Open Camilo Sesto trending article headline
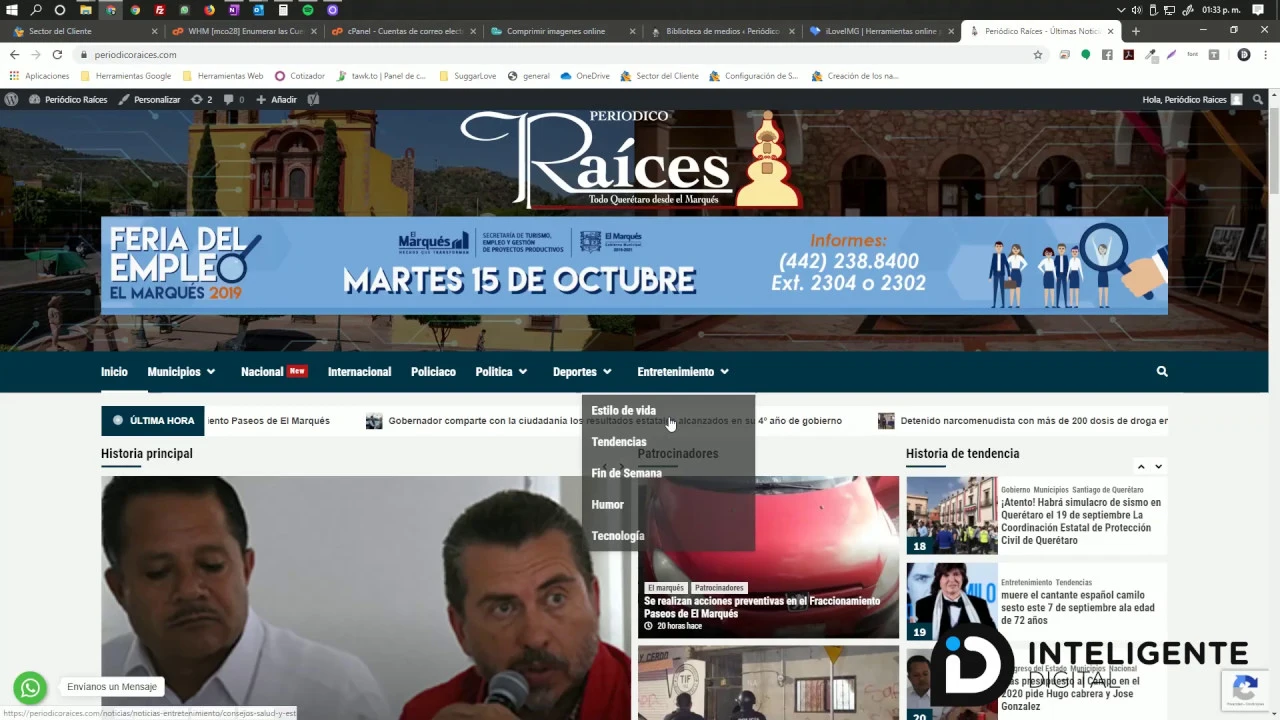The height and width of the screenshot is (720, 1280). 1078,607
